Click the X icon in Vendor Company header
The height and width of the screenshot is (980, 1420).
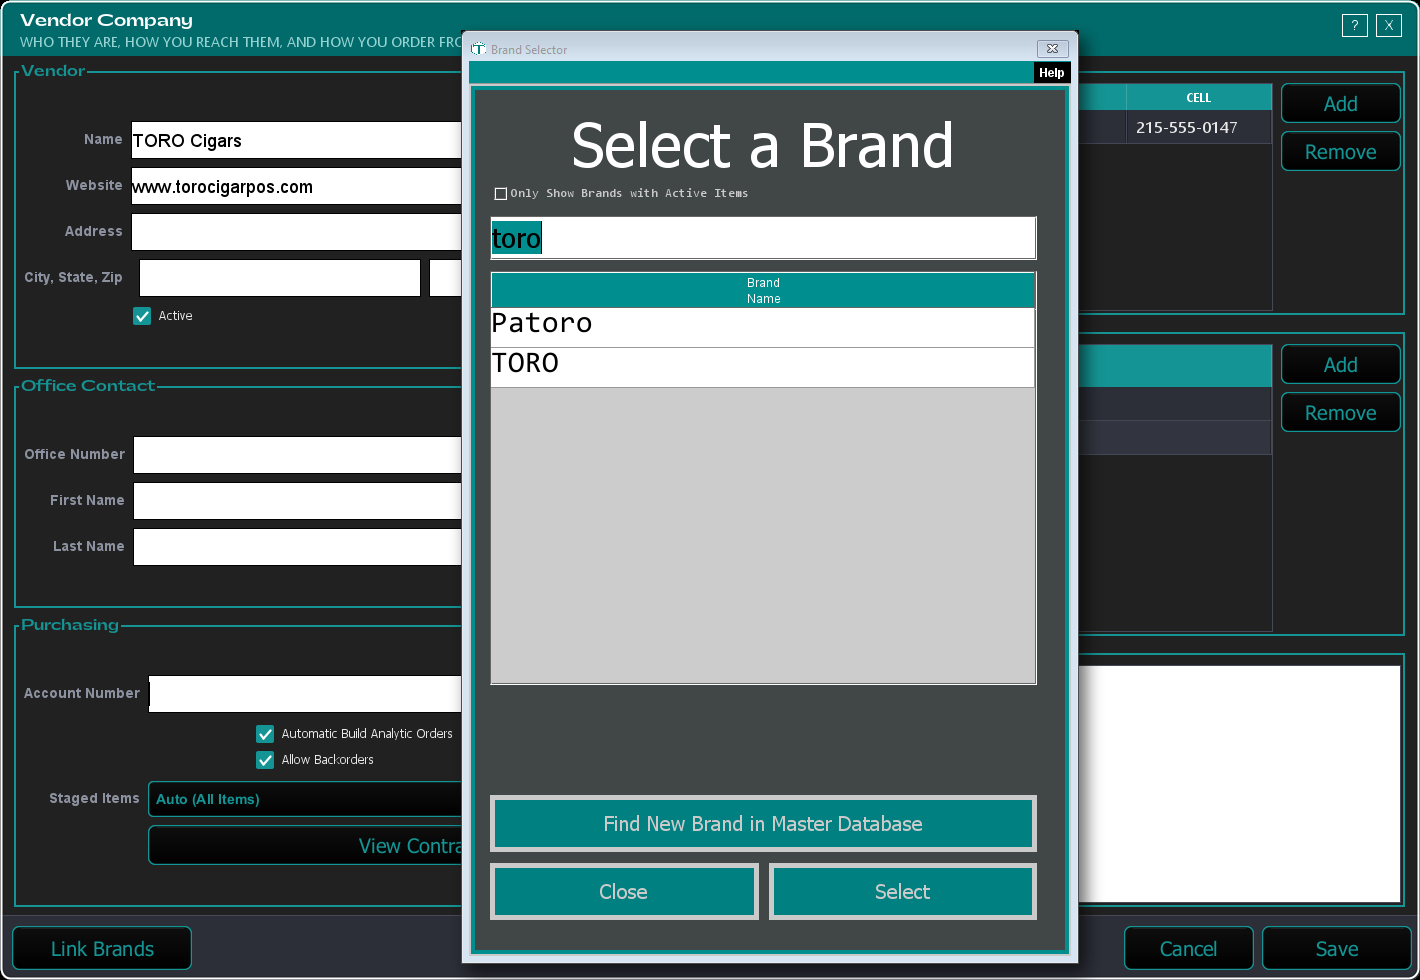pos(1389,26)
